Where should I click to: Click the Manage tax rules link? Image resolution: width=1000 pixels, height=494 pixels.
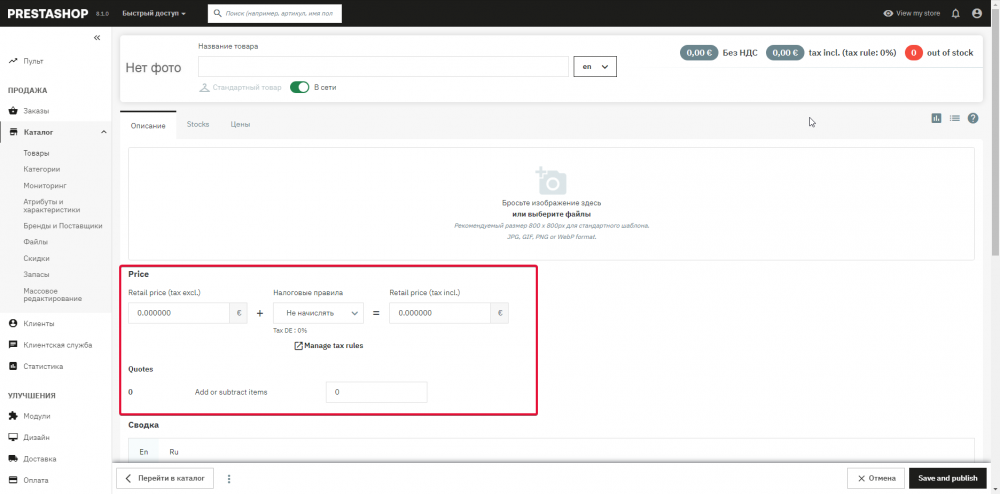334,345
